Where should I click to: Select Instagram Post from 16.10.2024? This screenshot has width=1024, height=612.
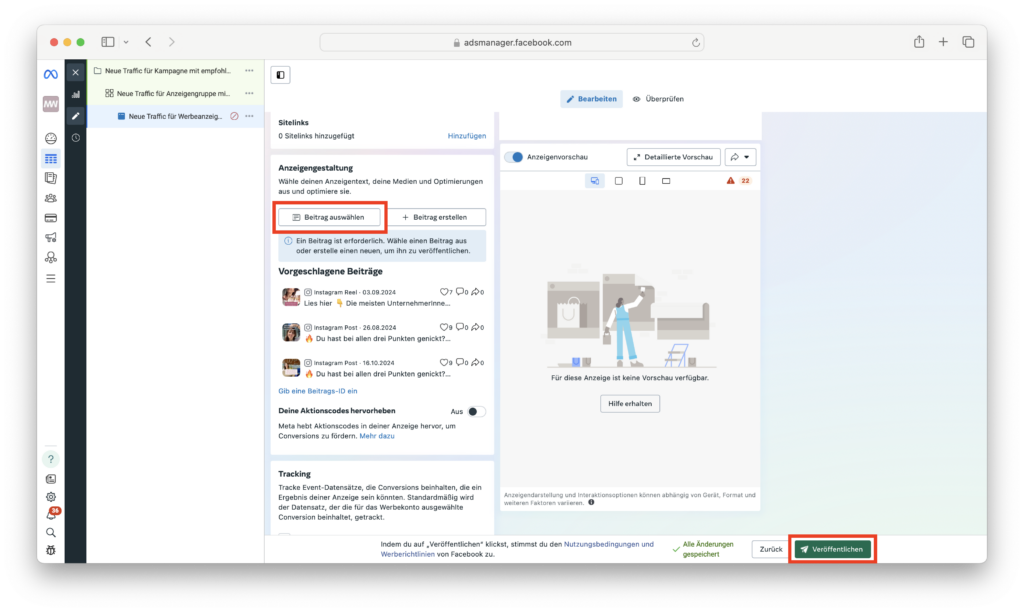(383, 368)
